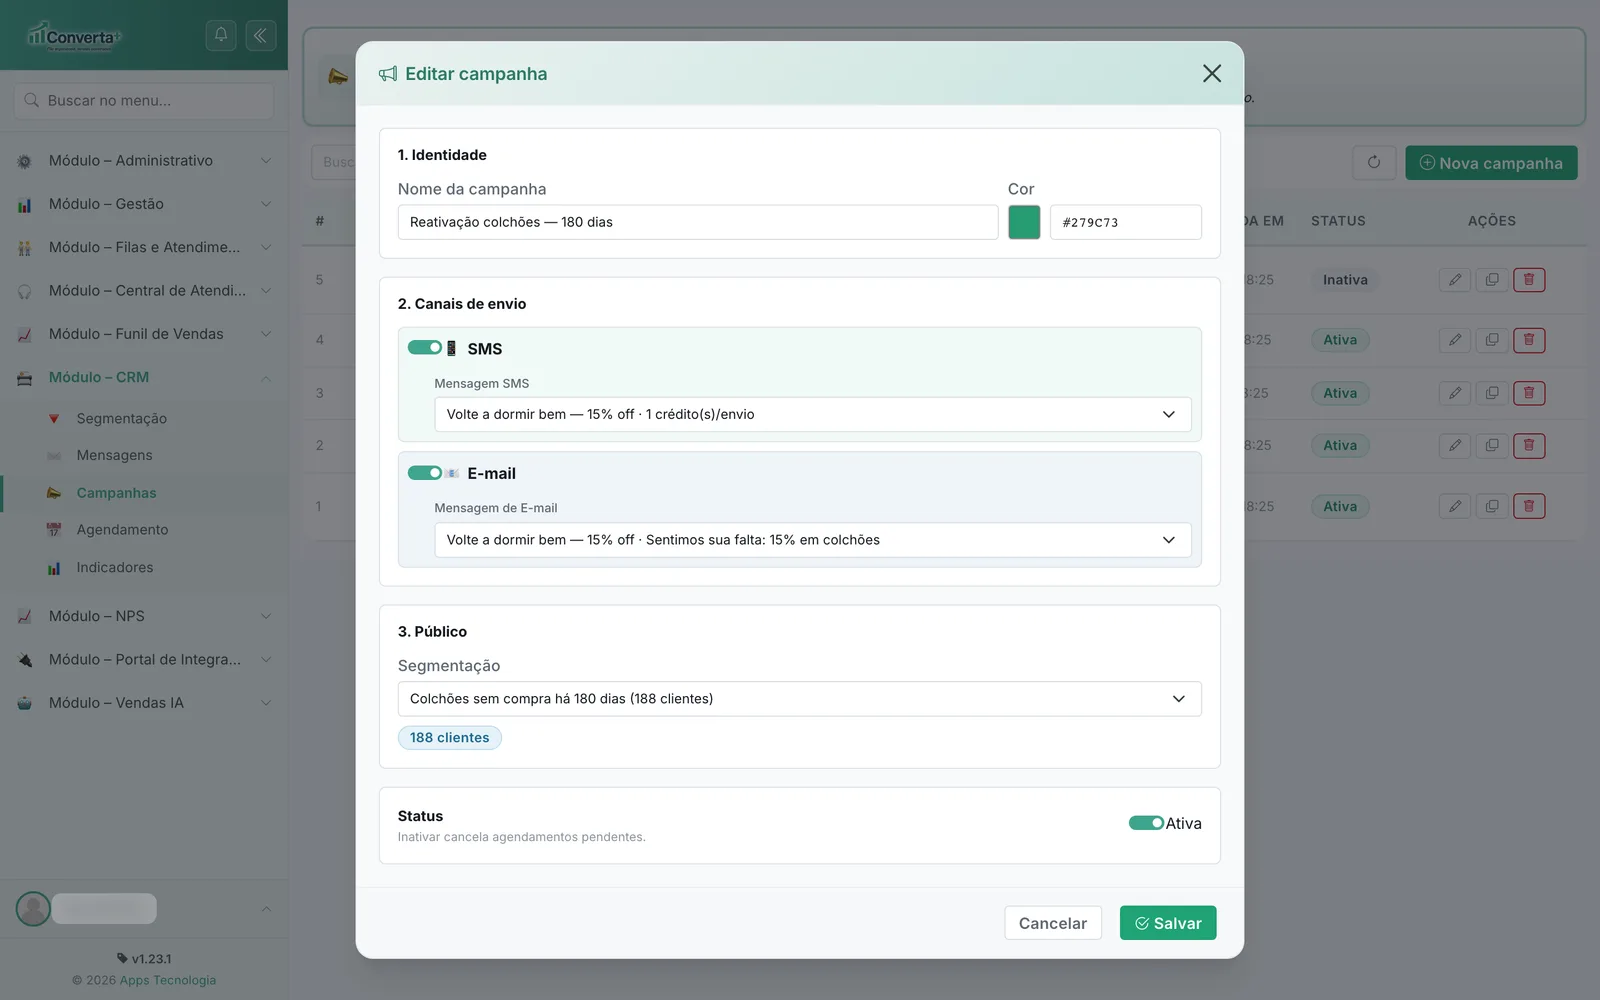Delete the Inativa campaign via its trash icon
The image size is (1600, 1000).
(1529, 280)
